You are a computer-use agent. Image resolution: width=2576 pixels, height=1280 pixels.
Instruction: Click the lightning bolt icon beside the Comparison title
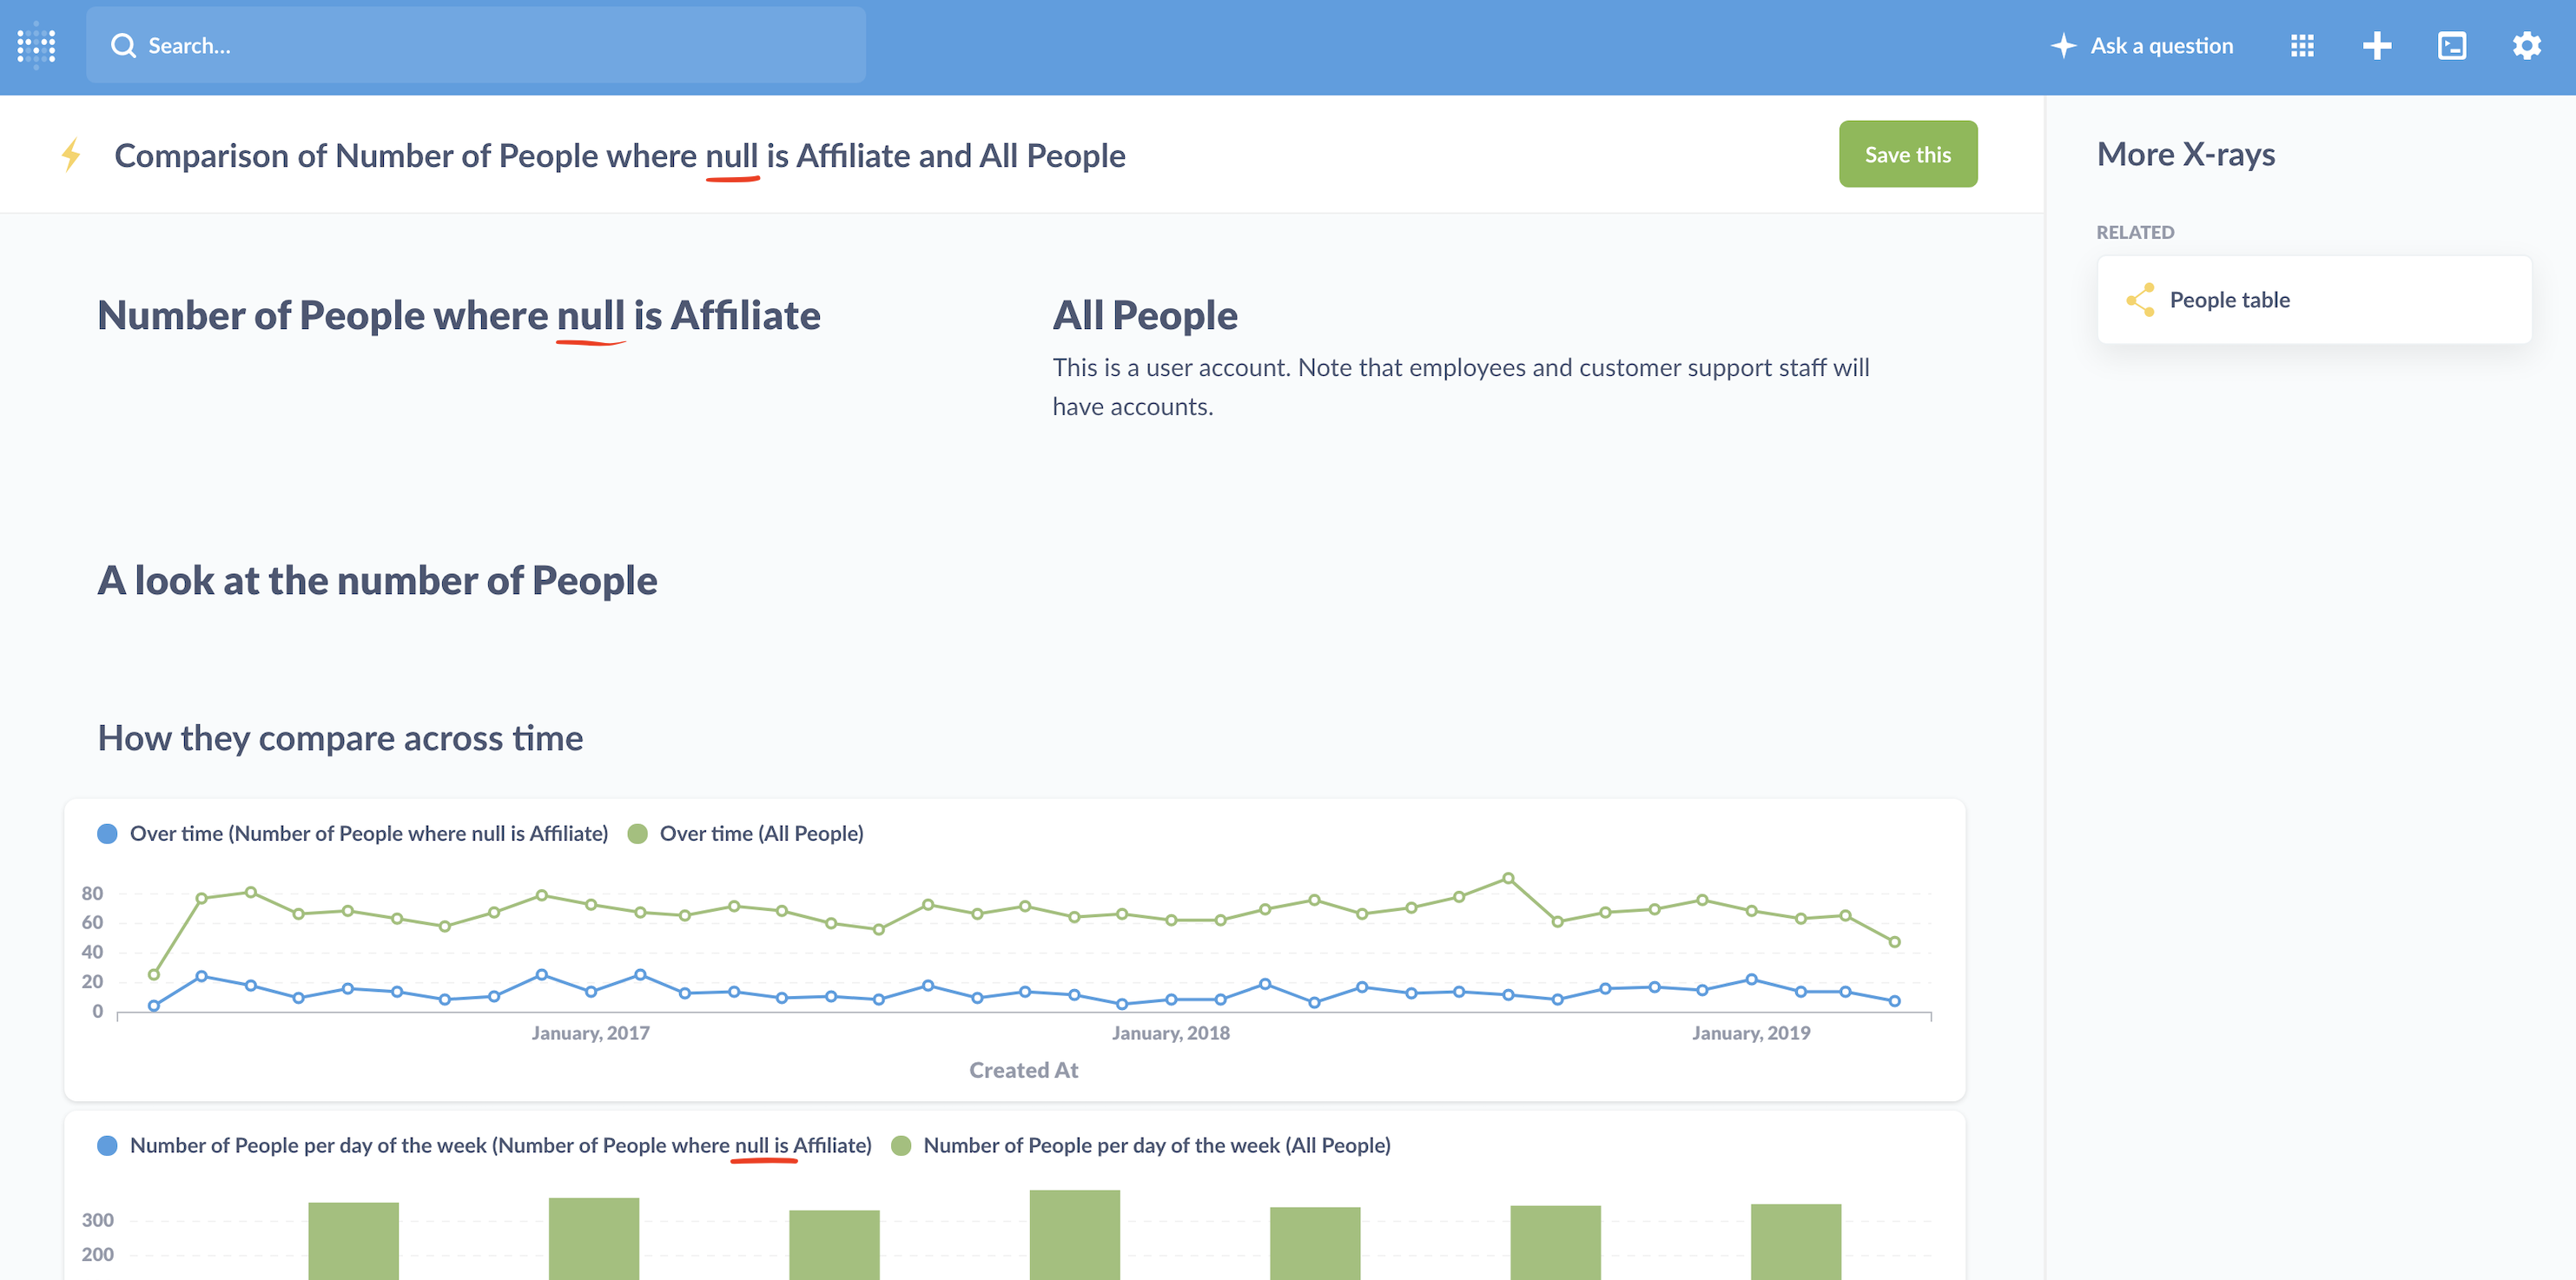[70, 155]
